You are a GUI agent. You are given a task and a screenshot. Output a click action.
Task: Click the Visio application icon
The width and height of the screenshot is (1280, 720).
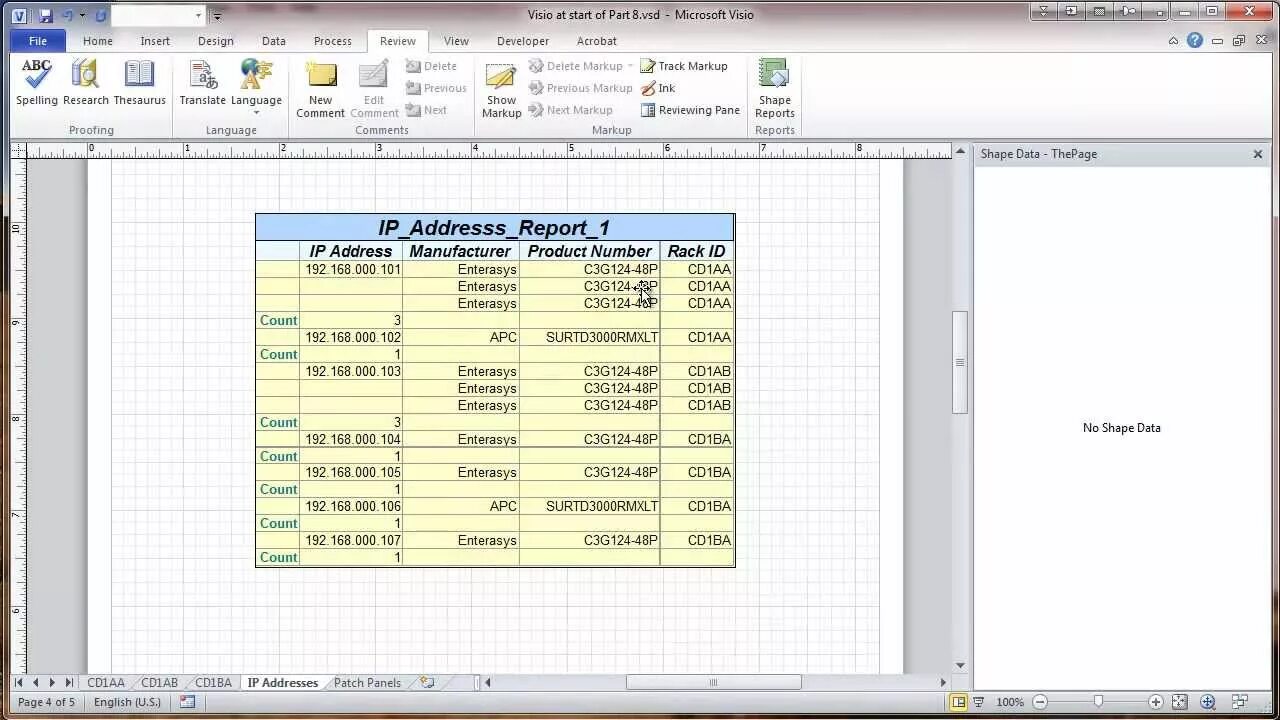pyautogui.click(x=19, y=15)
